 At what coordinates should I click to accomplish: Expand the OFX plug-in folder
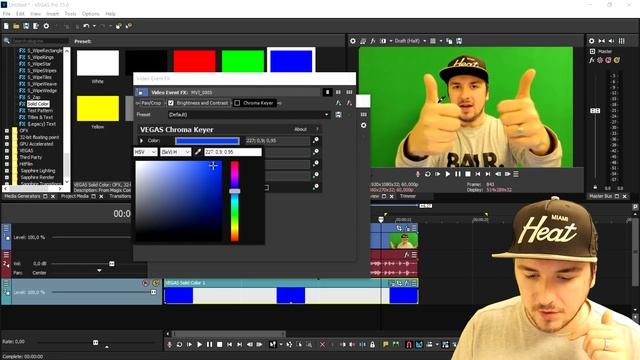(7, 131)
